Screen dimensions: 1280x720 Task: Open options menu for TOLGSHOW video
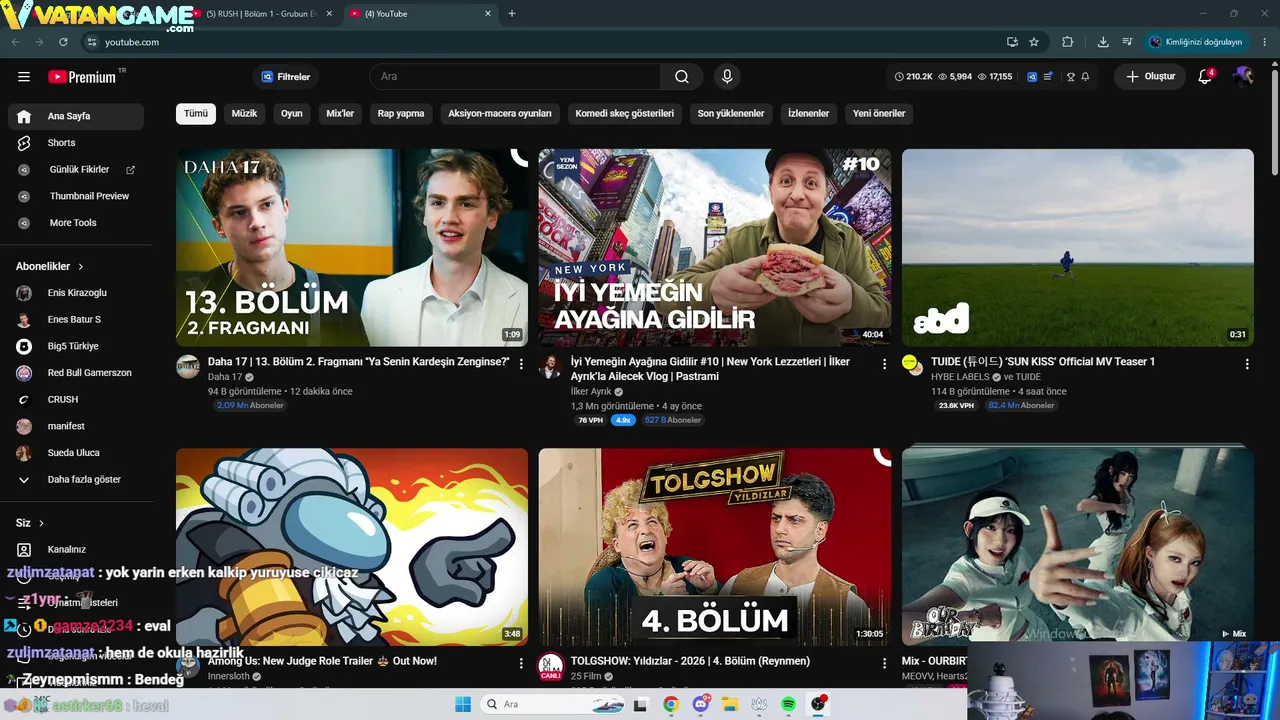pyautogui.click(x=884, y=663)
